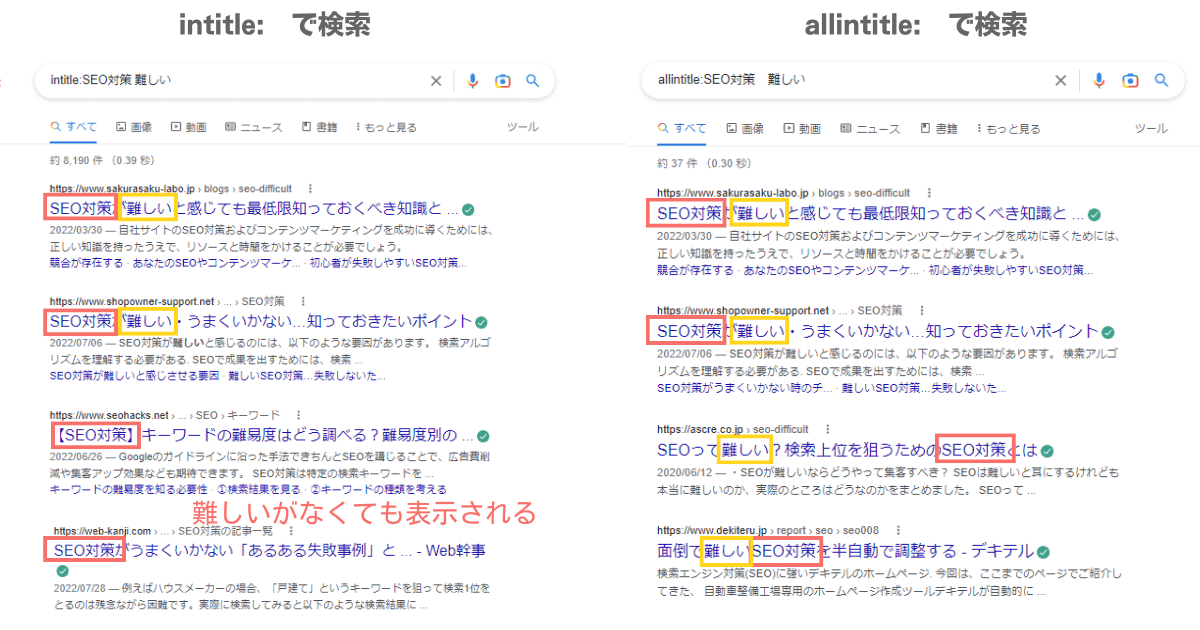Open right result SEO対策が難しいと感じても最低限知っておくべき知識

pos(870,213)
